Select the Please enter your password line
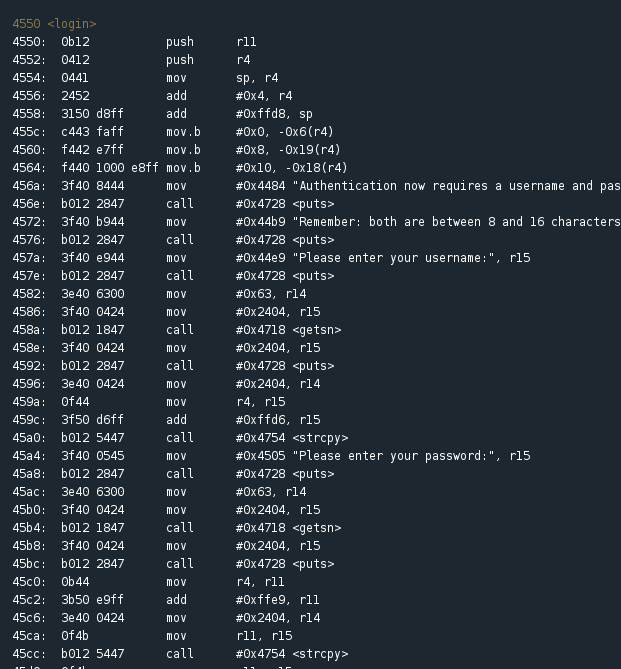Image resolution: width=621 pixels, height=669 pixels. (x=271, y=456)
